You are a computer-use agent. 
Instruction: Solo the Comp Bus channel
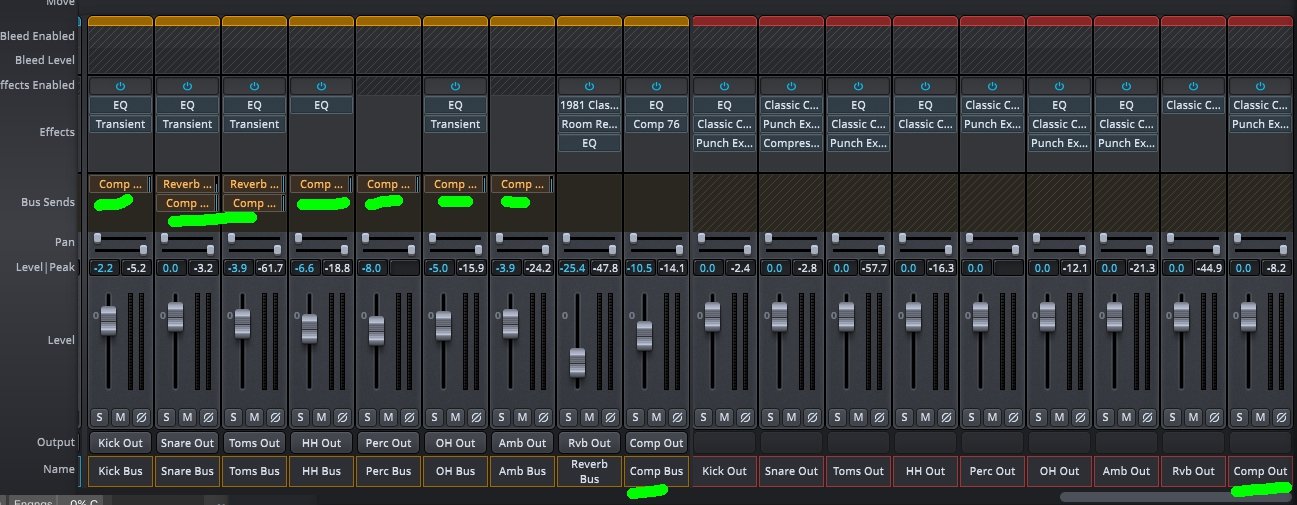tap(635, 416)
